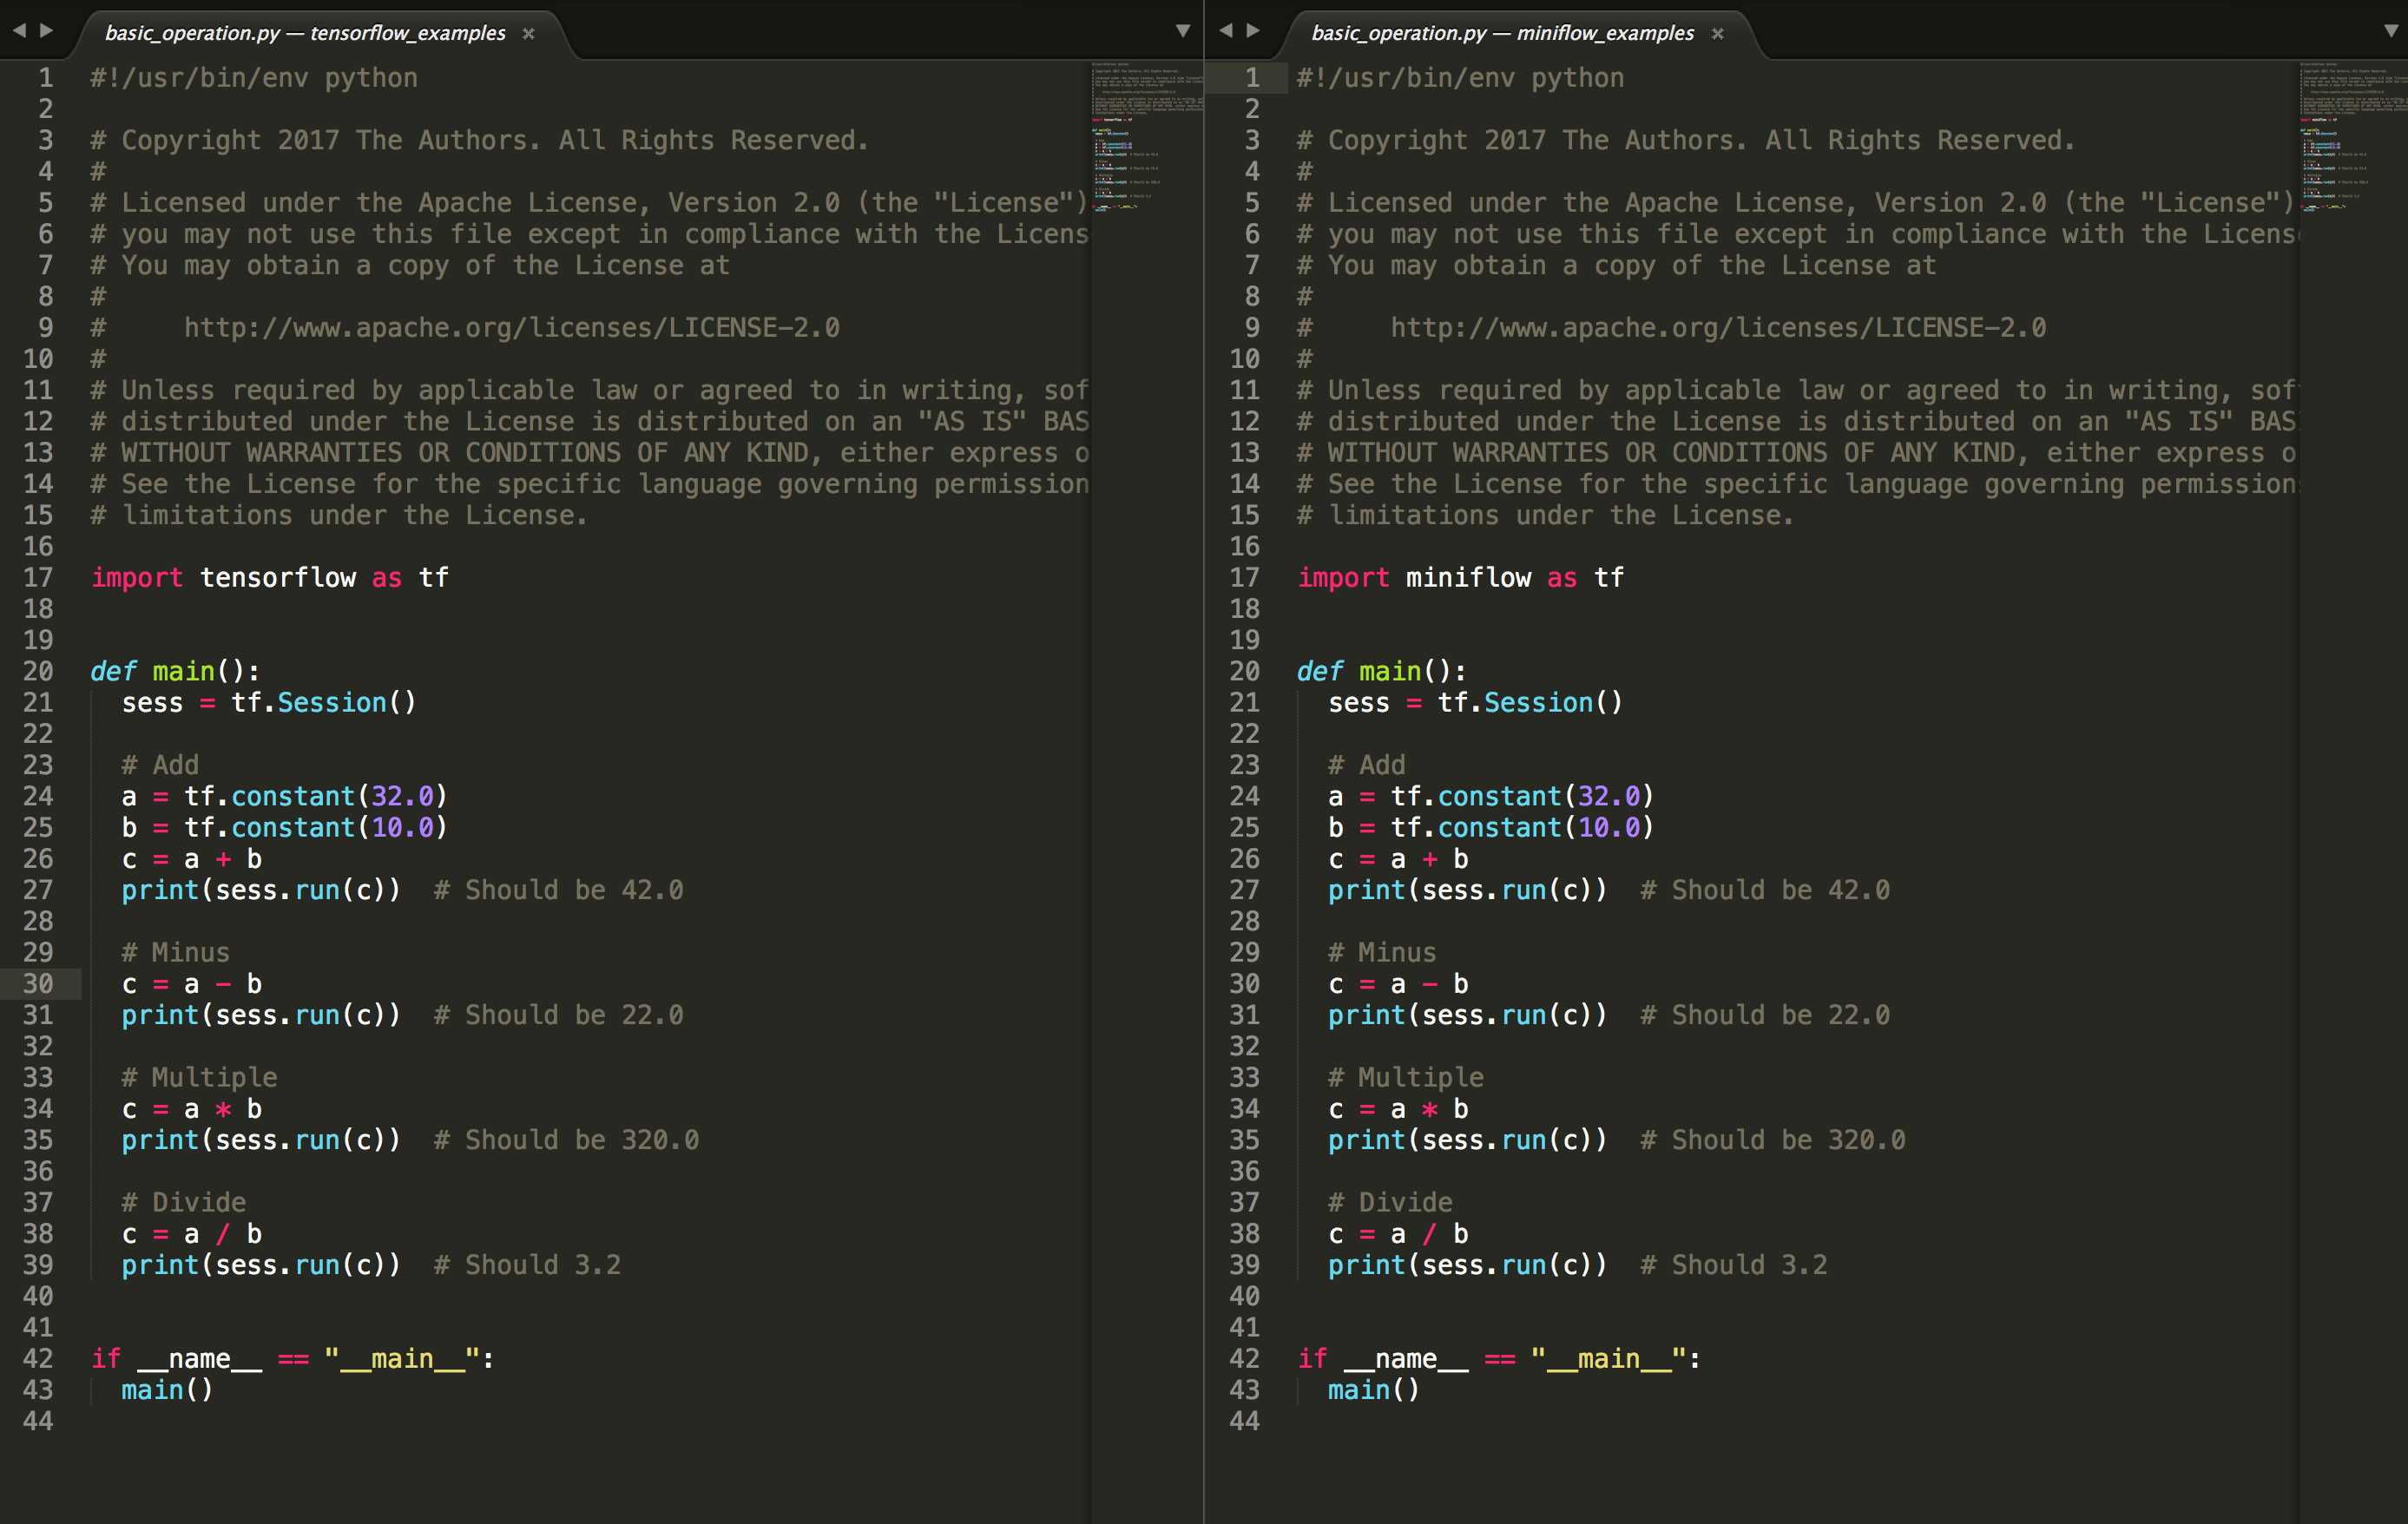The width and height of the screenshot is (2408, 1524).
Task: Close the miniflow_examples basic_operation.py tab
Action: coord(1717,34)
